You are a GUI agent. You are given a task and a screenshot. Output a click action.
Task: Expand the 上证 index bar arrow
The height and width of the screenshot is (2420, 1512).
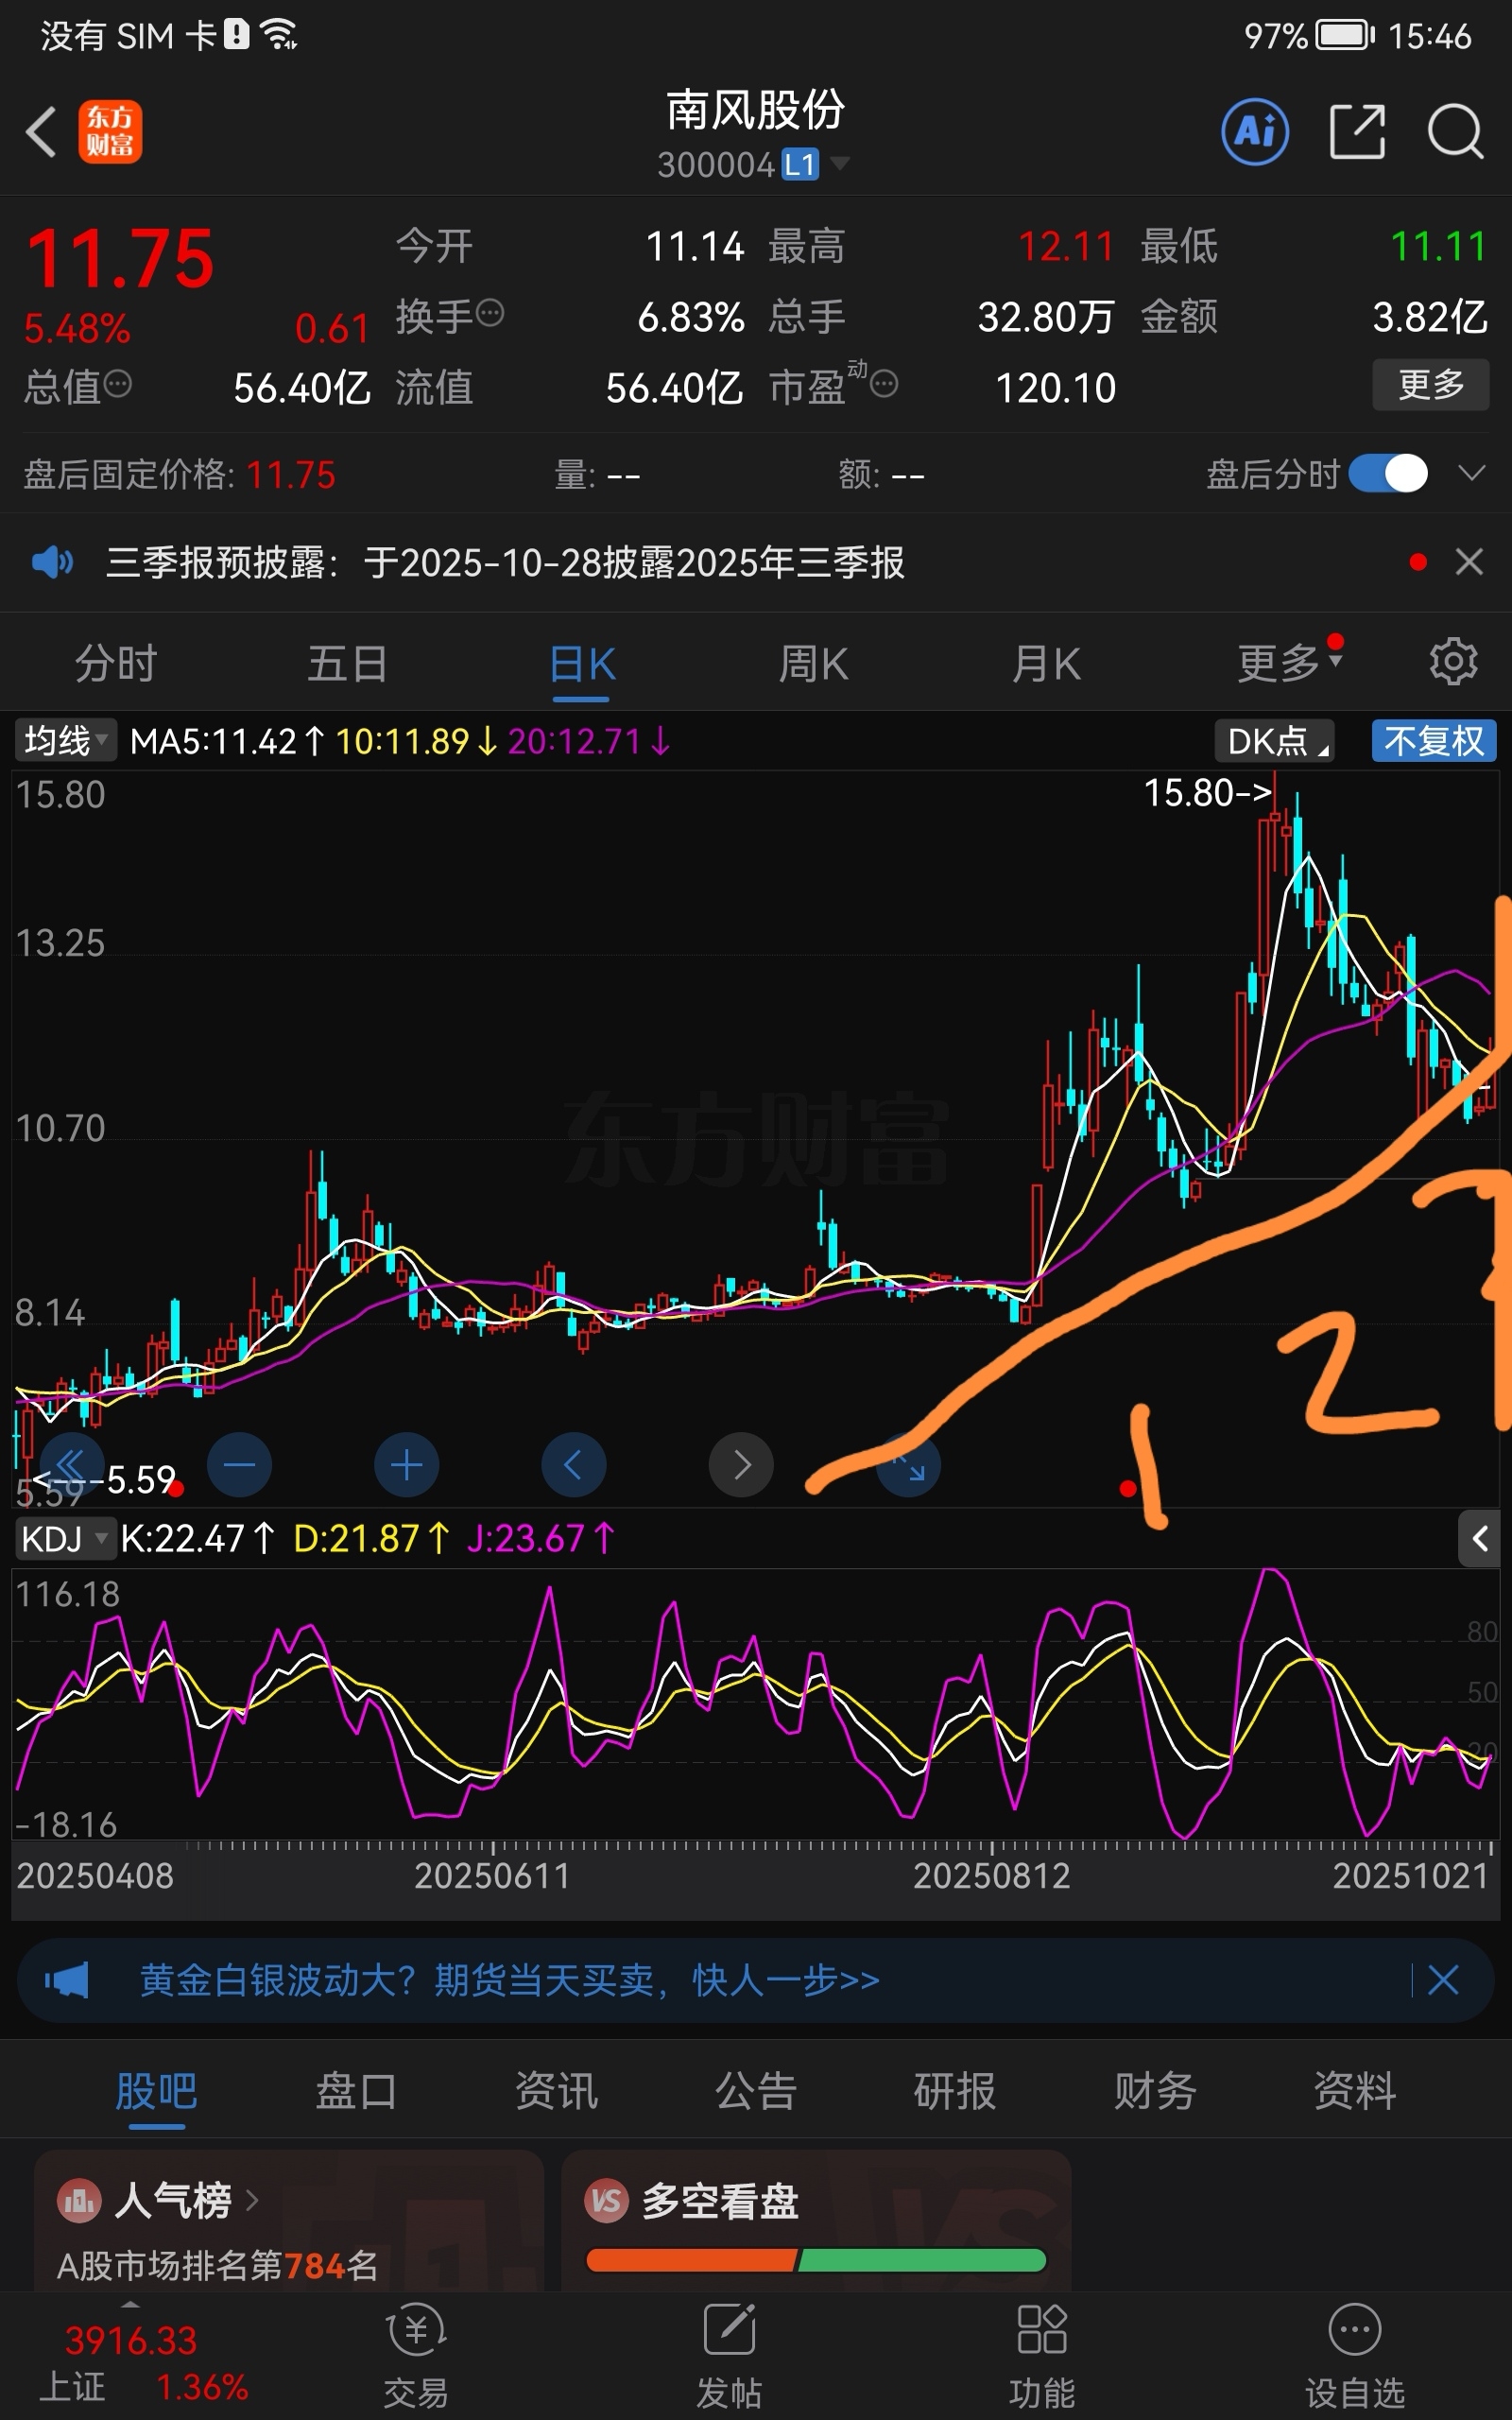(130, 2305)
